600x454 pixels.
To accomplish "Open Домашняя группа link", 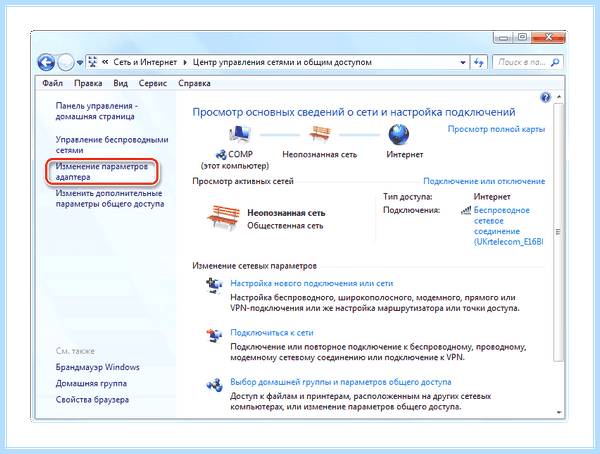I will pyautogui.click(x=91, y=383).
